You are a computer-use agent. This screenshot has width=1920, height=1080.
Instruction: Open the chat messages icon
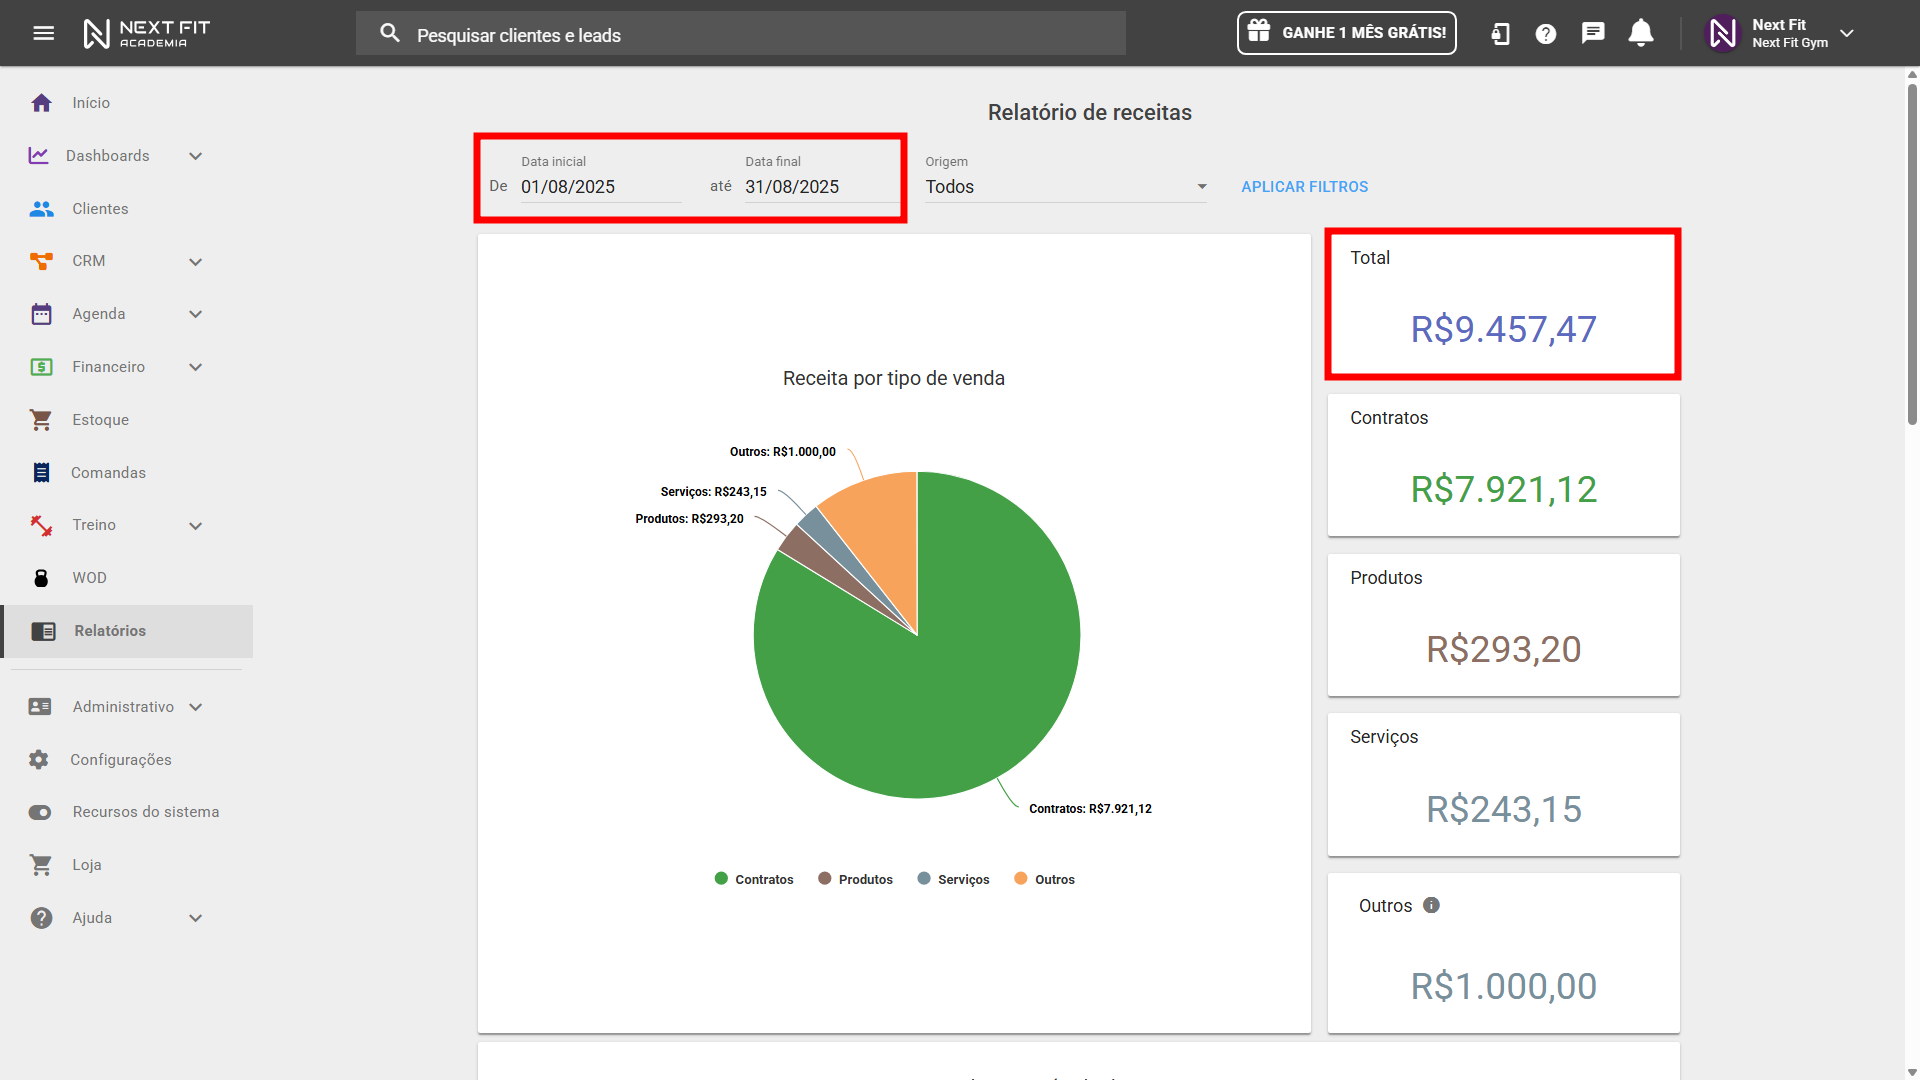[x=1593, y=33]
